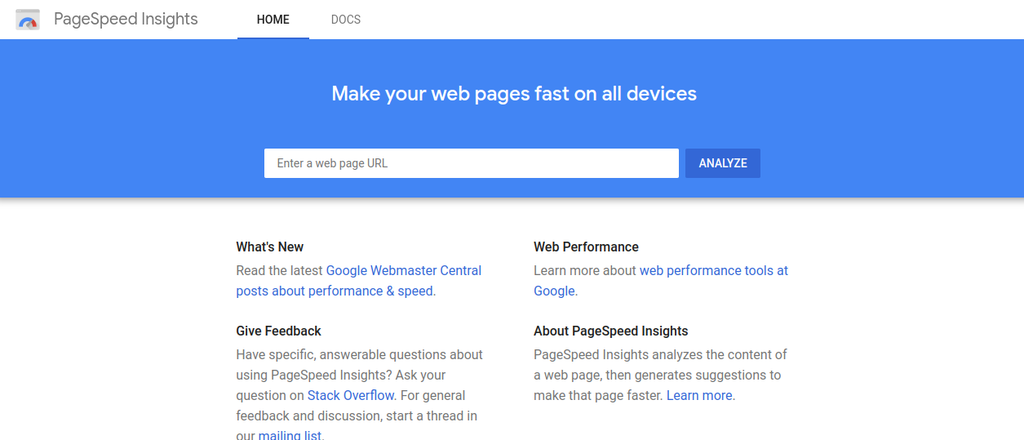Focus the web page URL input field
1024x440 pixels.
471,163
